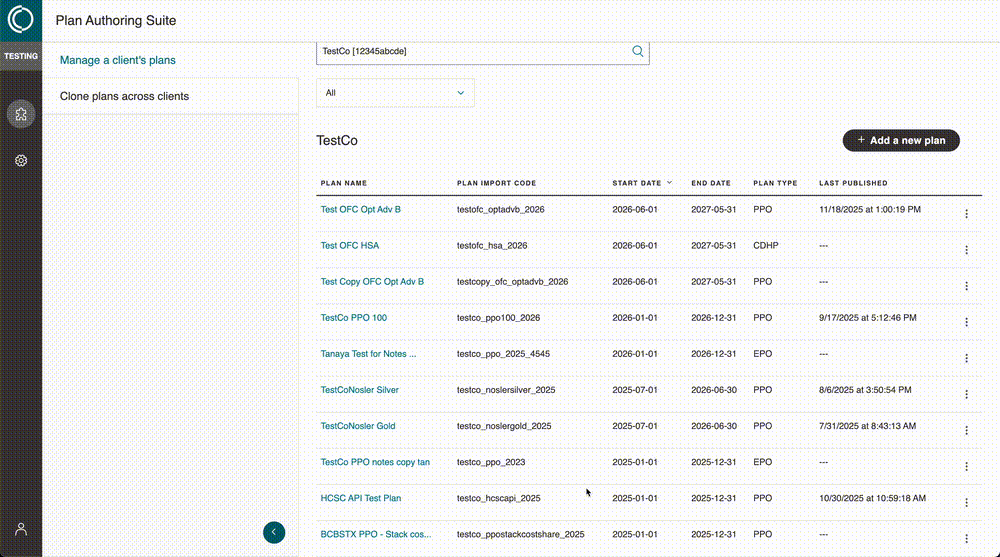This screenshot has height=557, width=1000.
Task: Click the Plan Import Code column header
Action: [496, 183]
